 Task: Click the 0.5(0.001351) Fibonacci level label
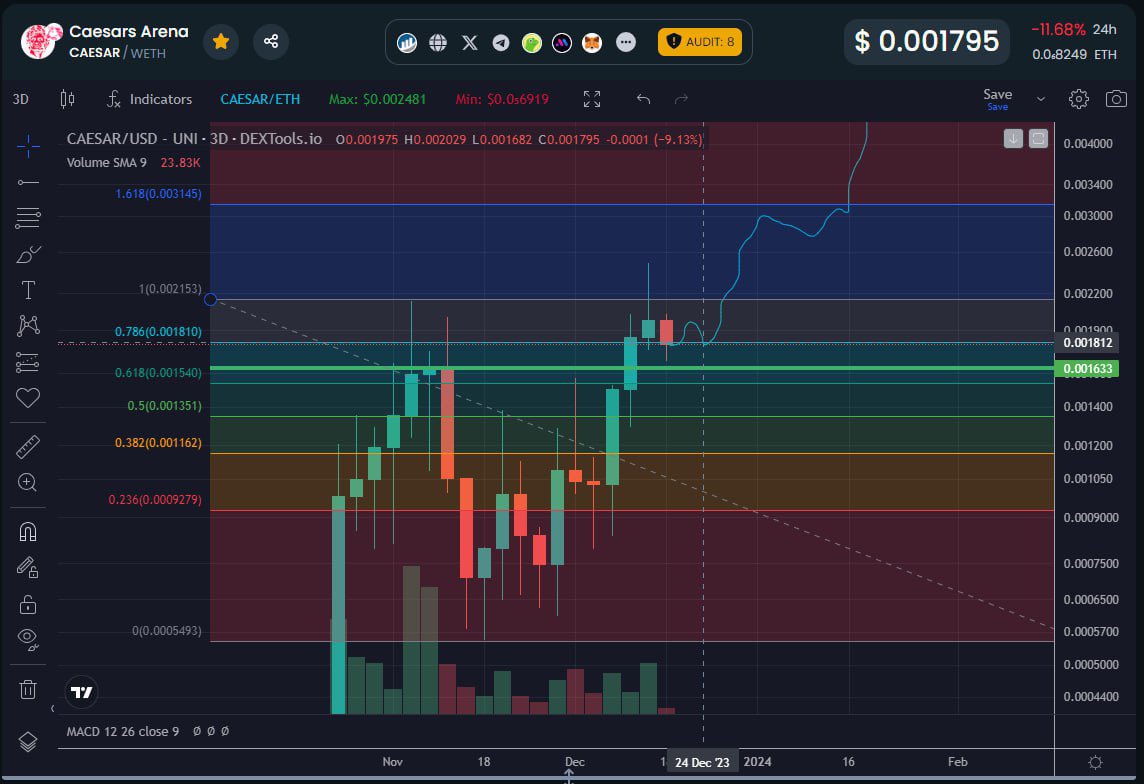coord(164,405)
